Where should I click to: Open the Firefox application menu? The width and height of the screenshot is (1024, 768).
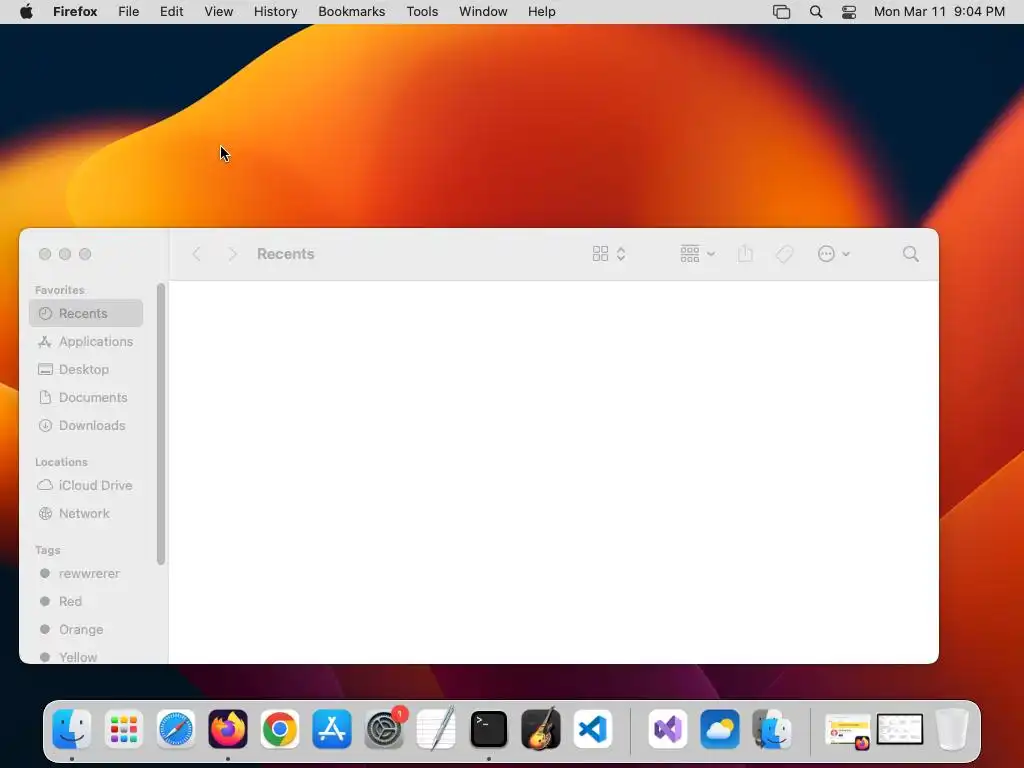(75, 12)
